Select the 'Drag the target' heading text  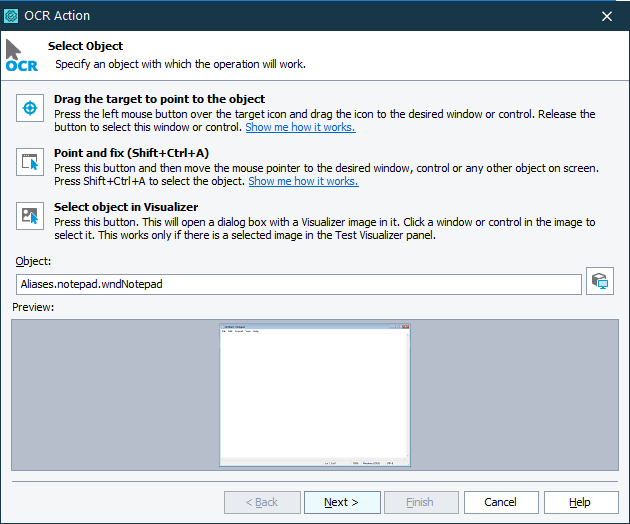click(x=159, y=99)
